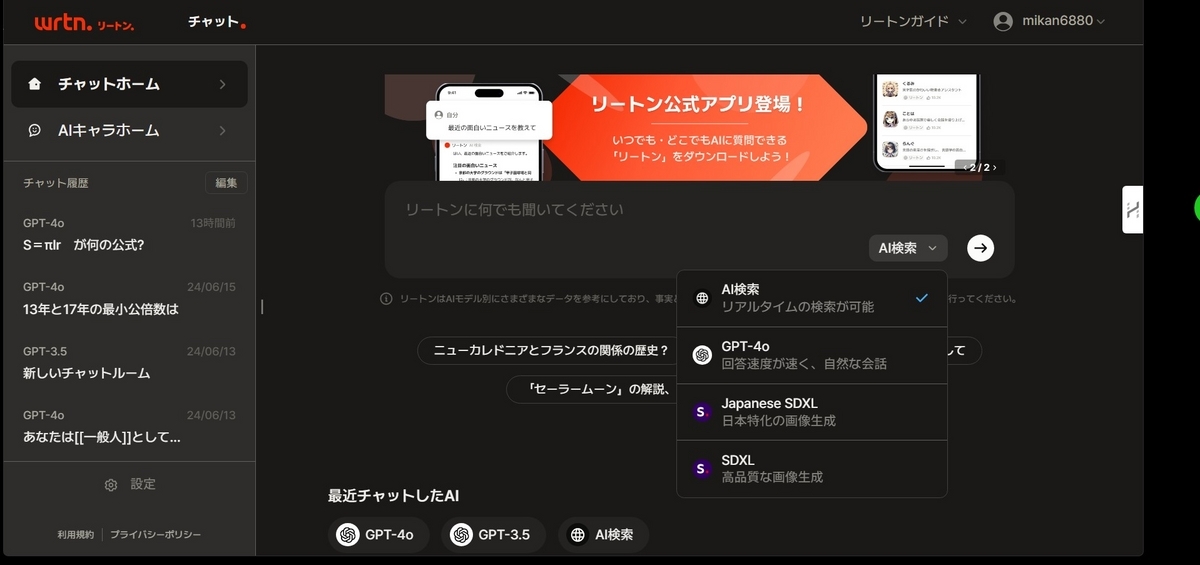The height and width of the screenshot is (565, 1200).
Task: Open the チャット tab in header
Action: pos(216,22)
